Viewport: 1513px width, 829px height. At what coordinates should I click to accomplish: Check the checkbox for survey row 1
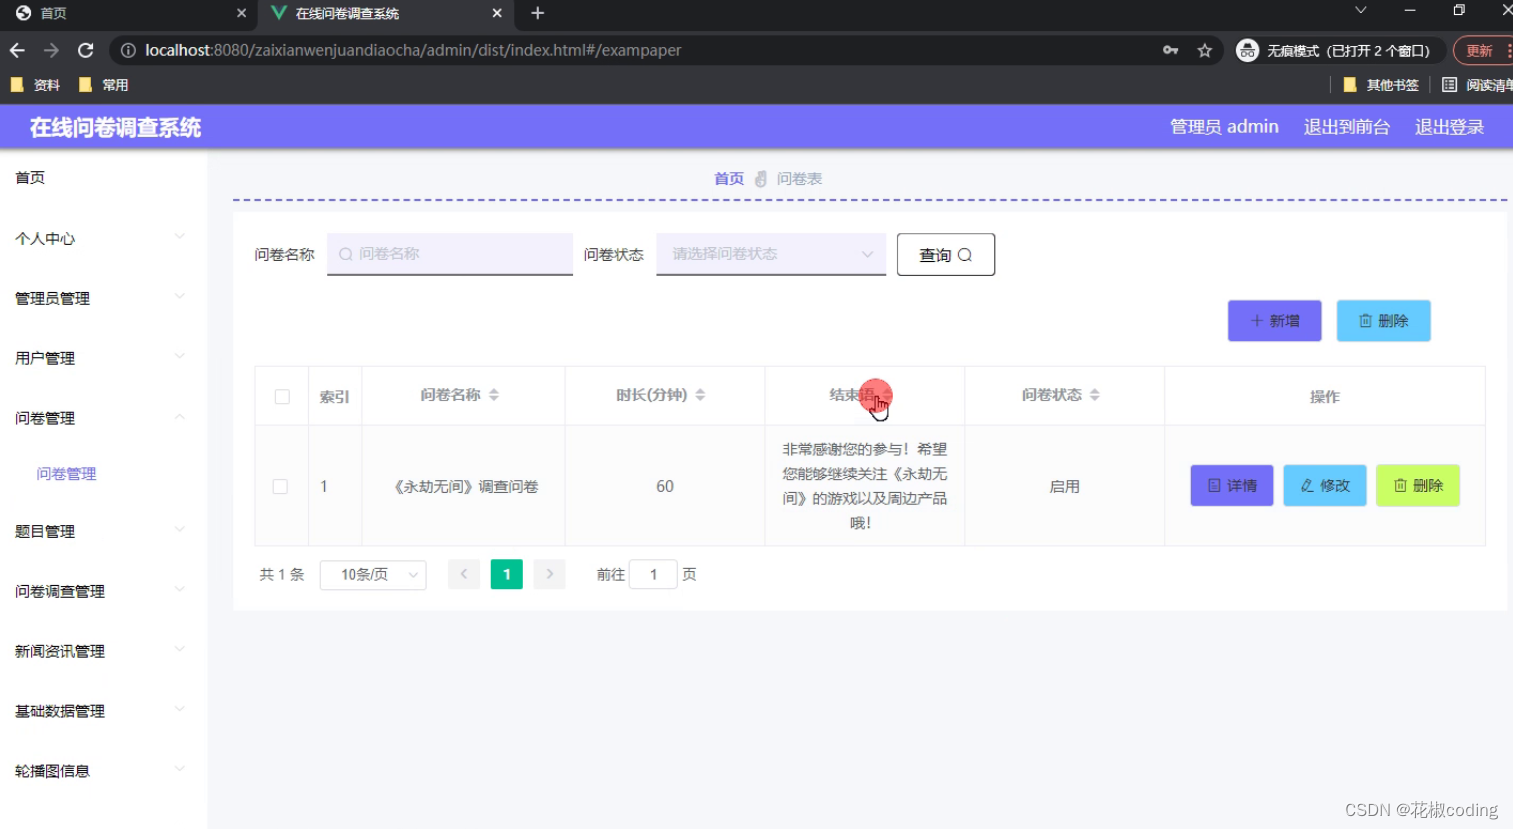[x=281, y=486]
